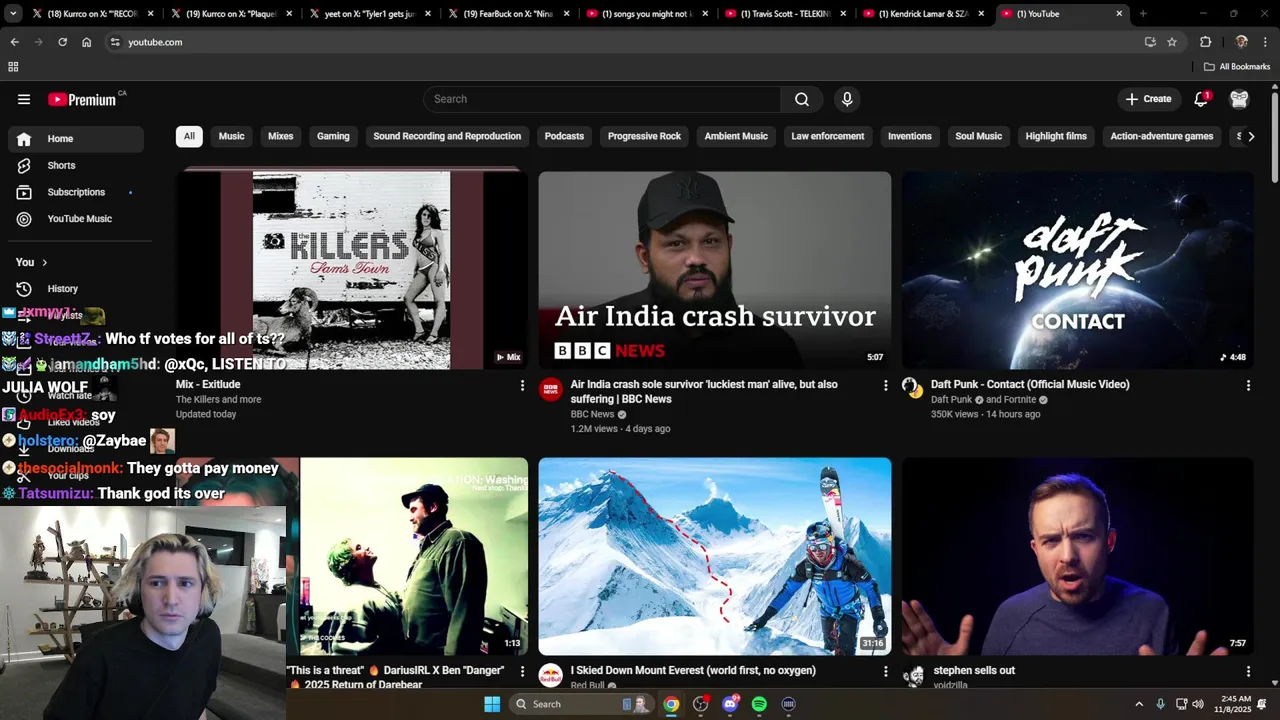Viewport: 1280px width, 720px height.
Task: Open The Killers Sam's Town mix thumbnail
Action: click(352, 270)
